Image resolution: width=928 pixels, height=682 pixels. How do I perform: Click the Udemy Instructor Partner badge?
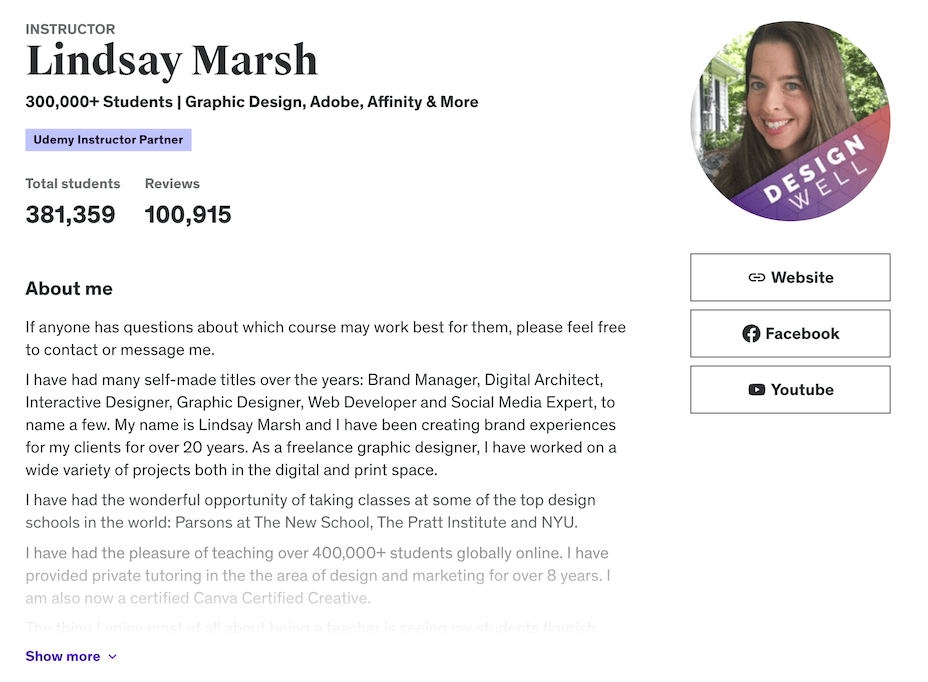click(108, 140)
